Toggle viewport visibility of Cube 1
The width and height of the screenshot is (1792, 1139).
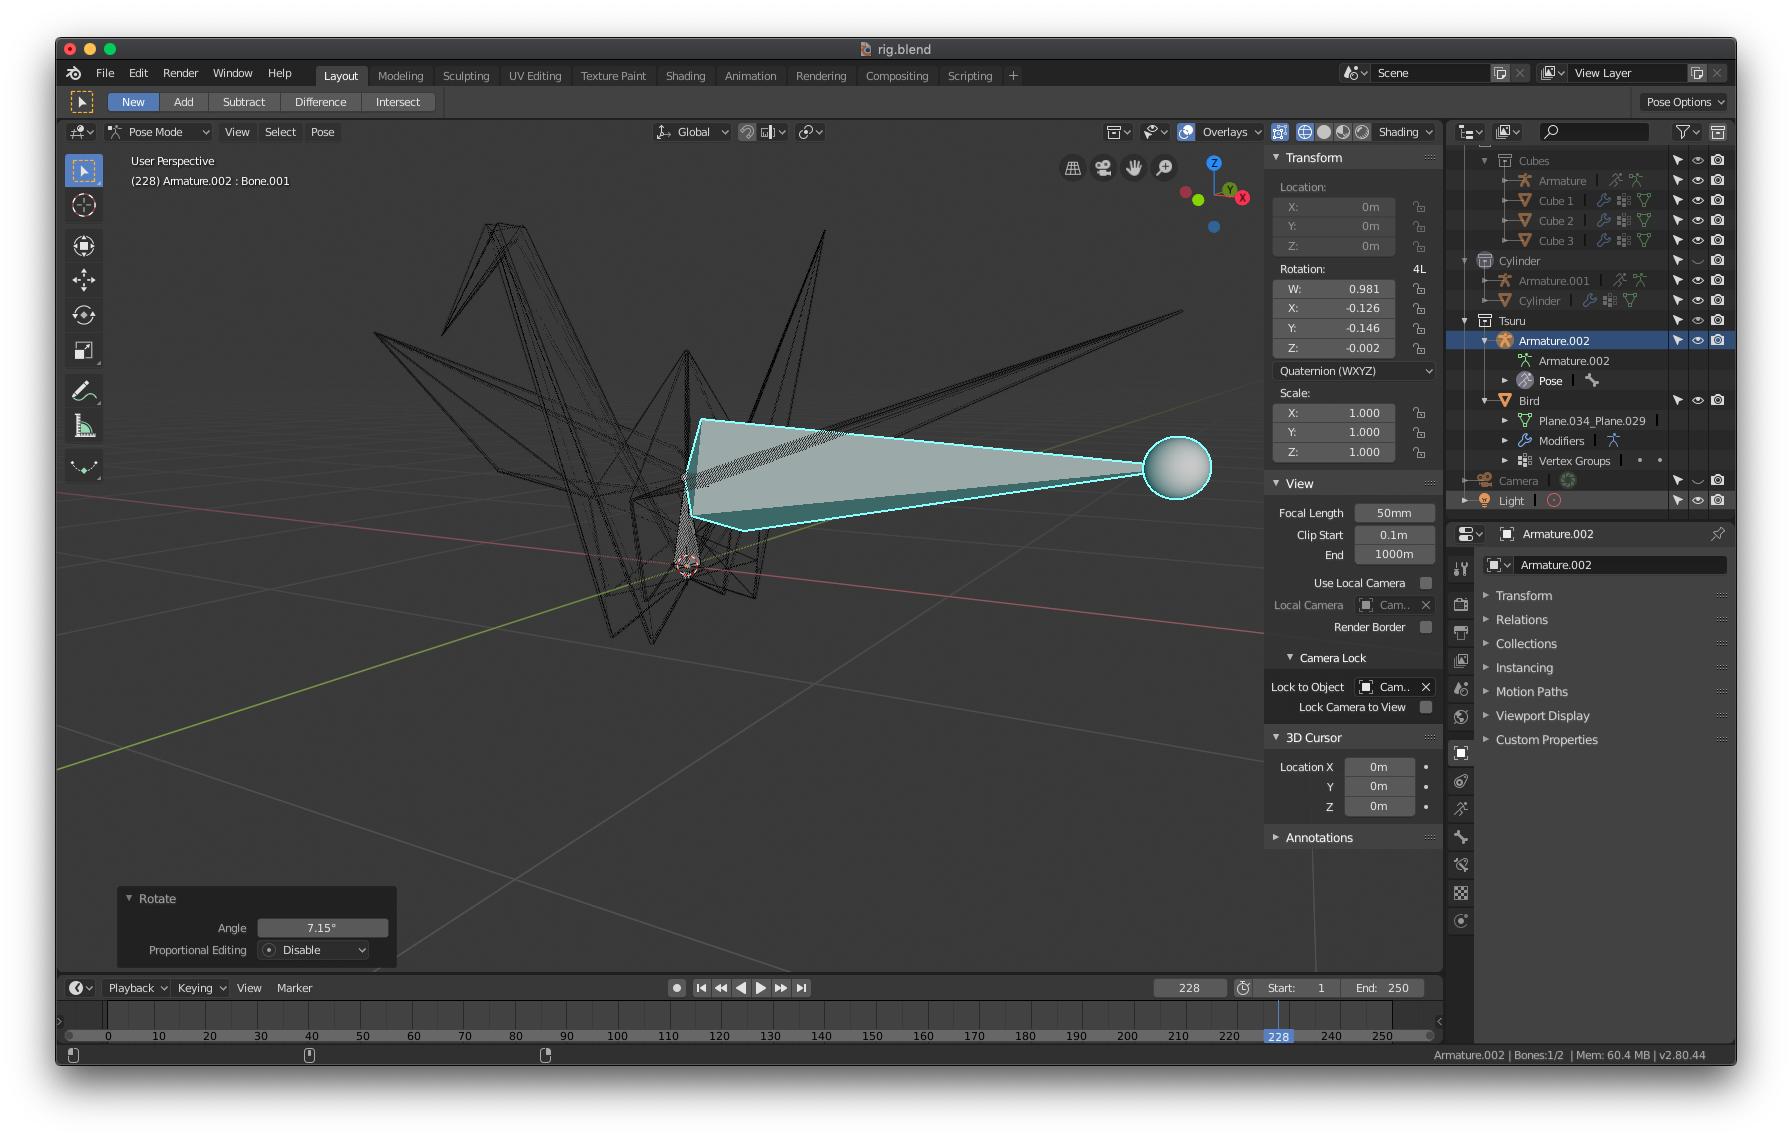click(x=1698, y=201)
